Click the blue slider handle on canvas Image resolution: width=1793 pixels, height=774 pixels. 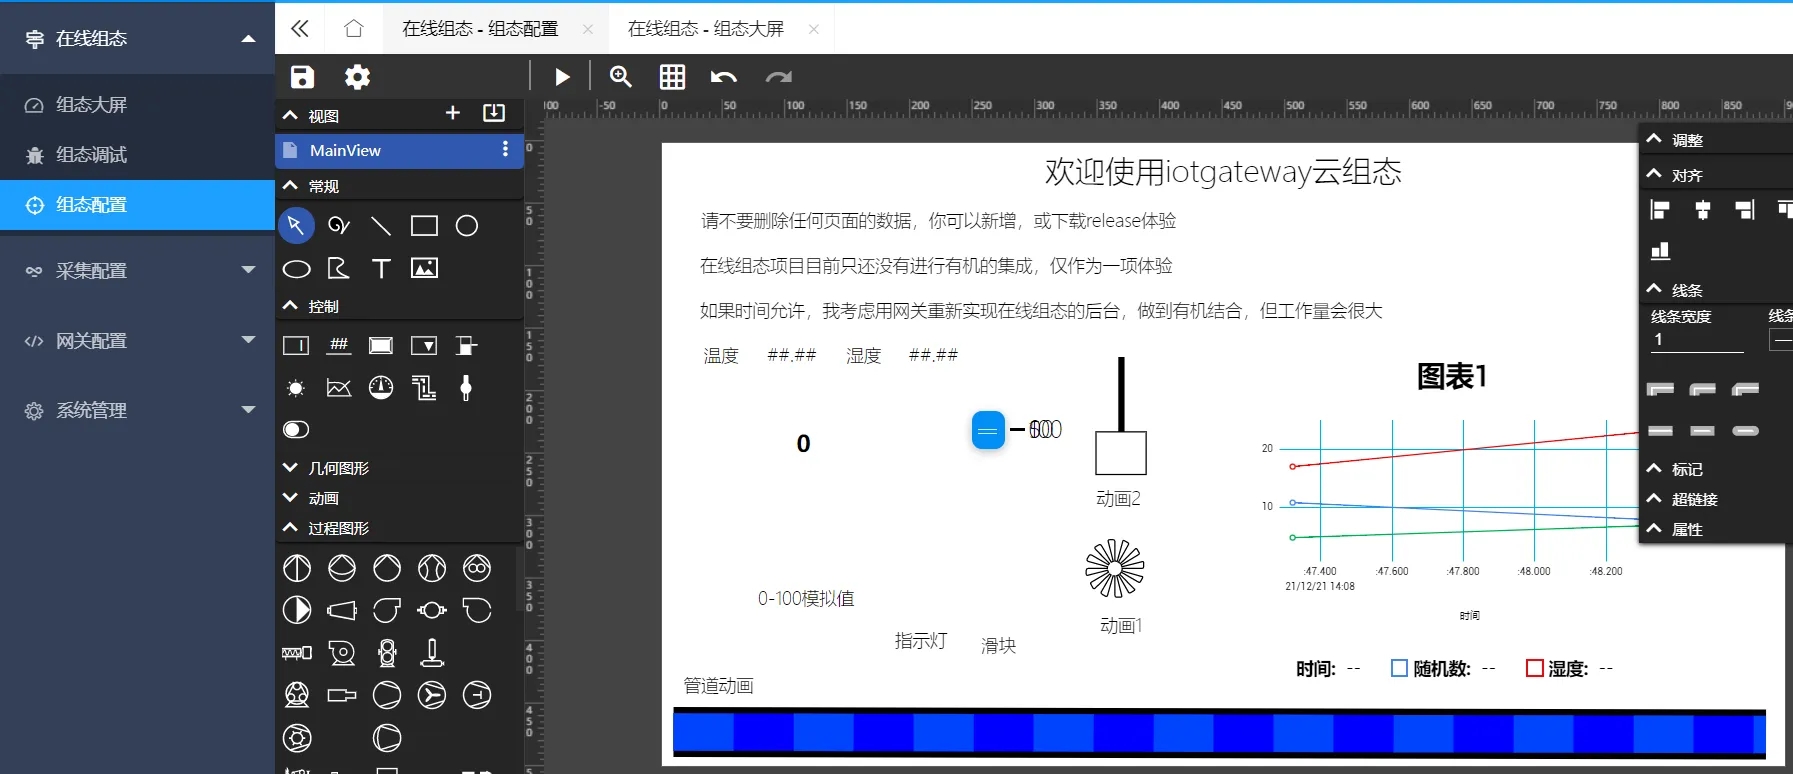[x=988, y=430]
